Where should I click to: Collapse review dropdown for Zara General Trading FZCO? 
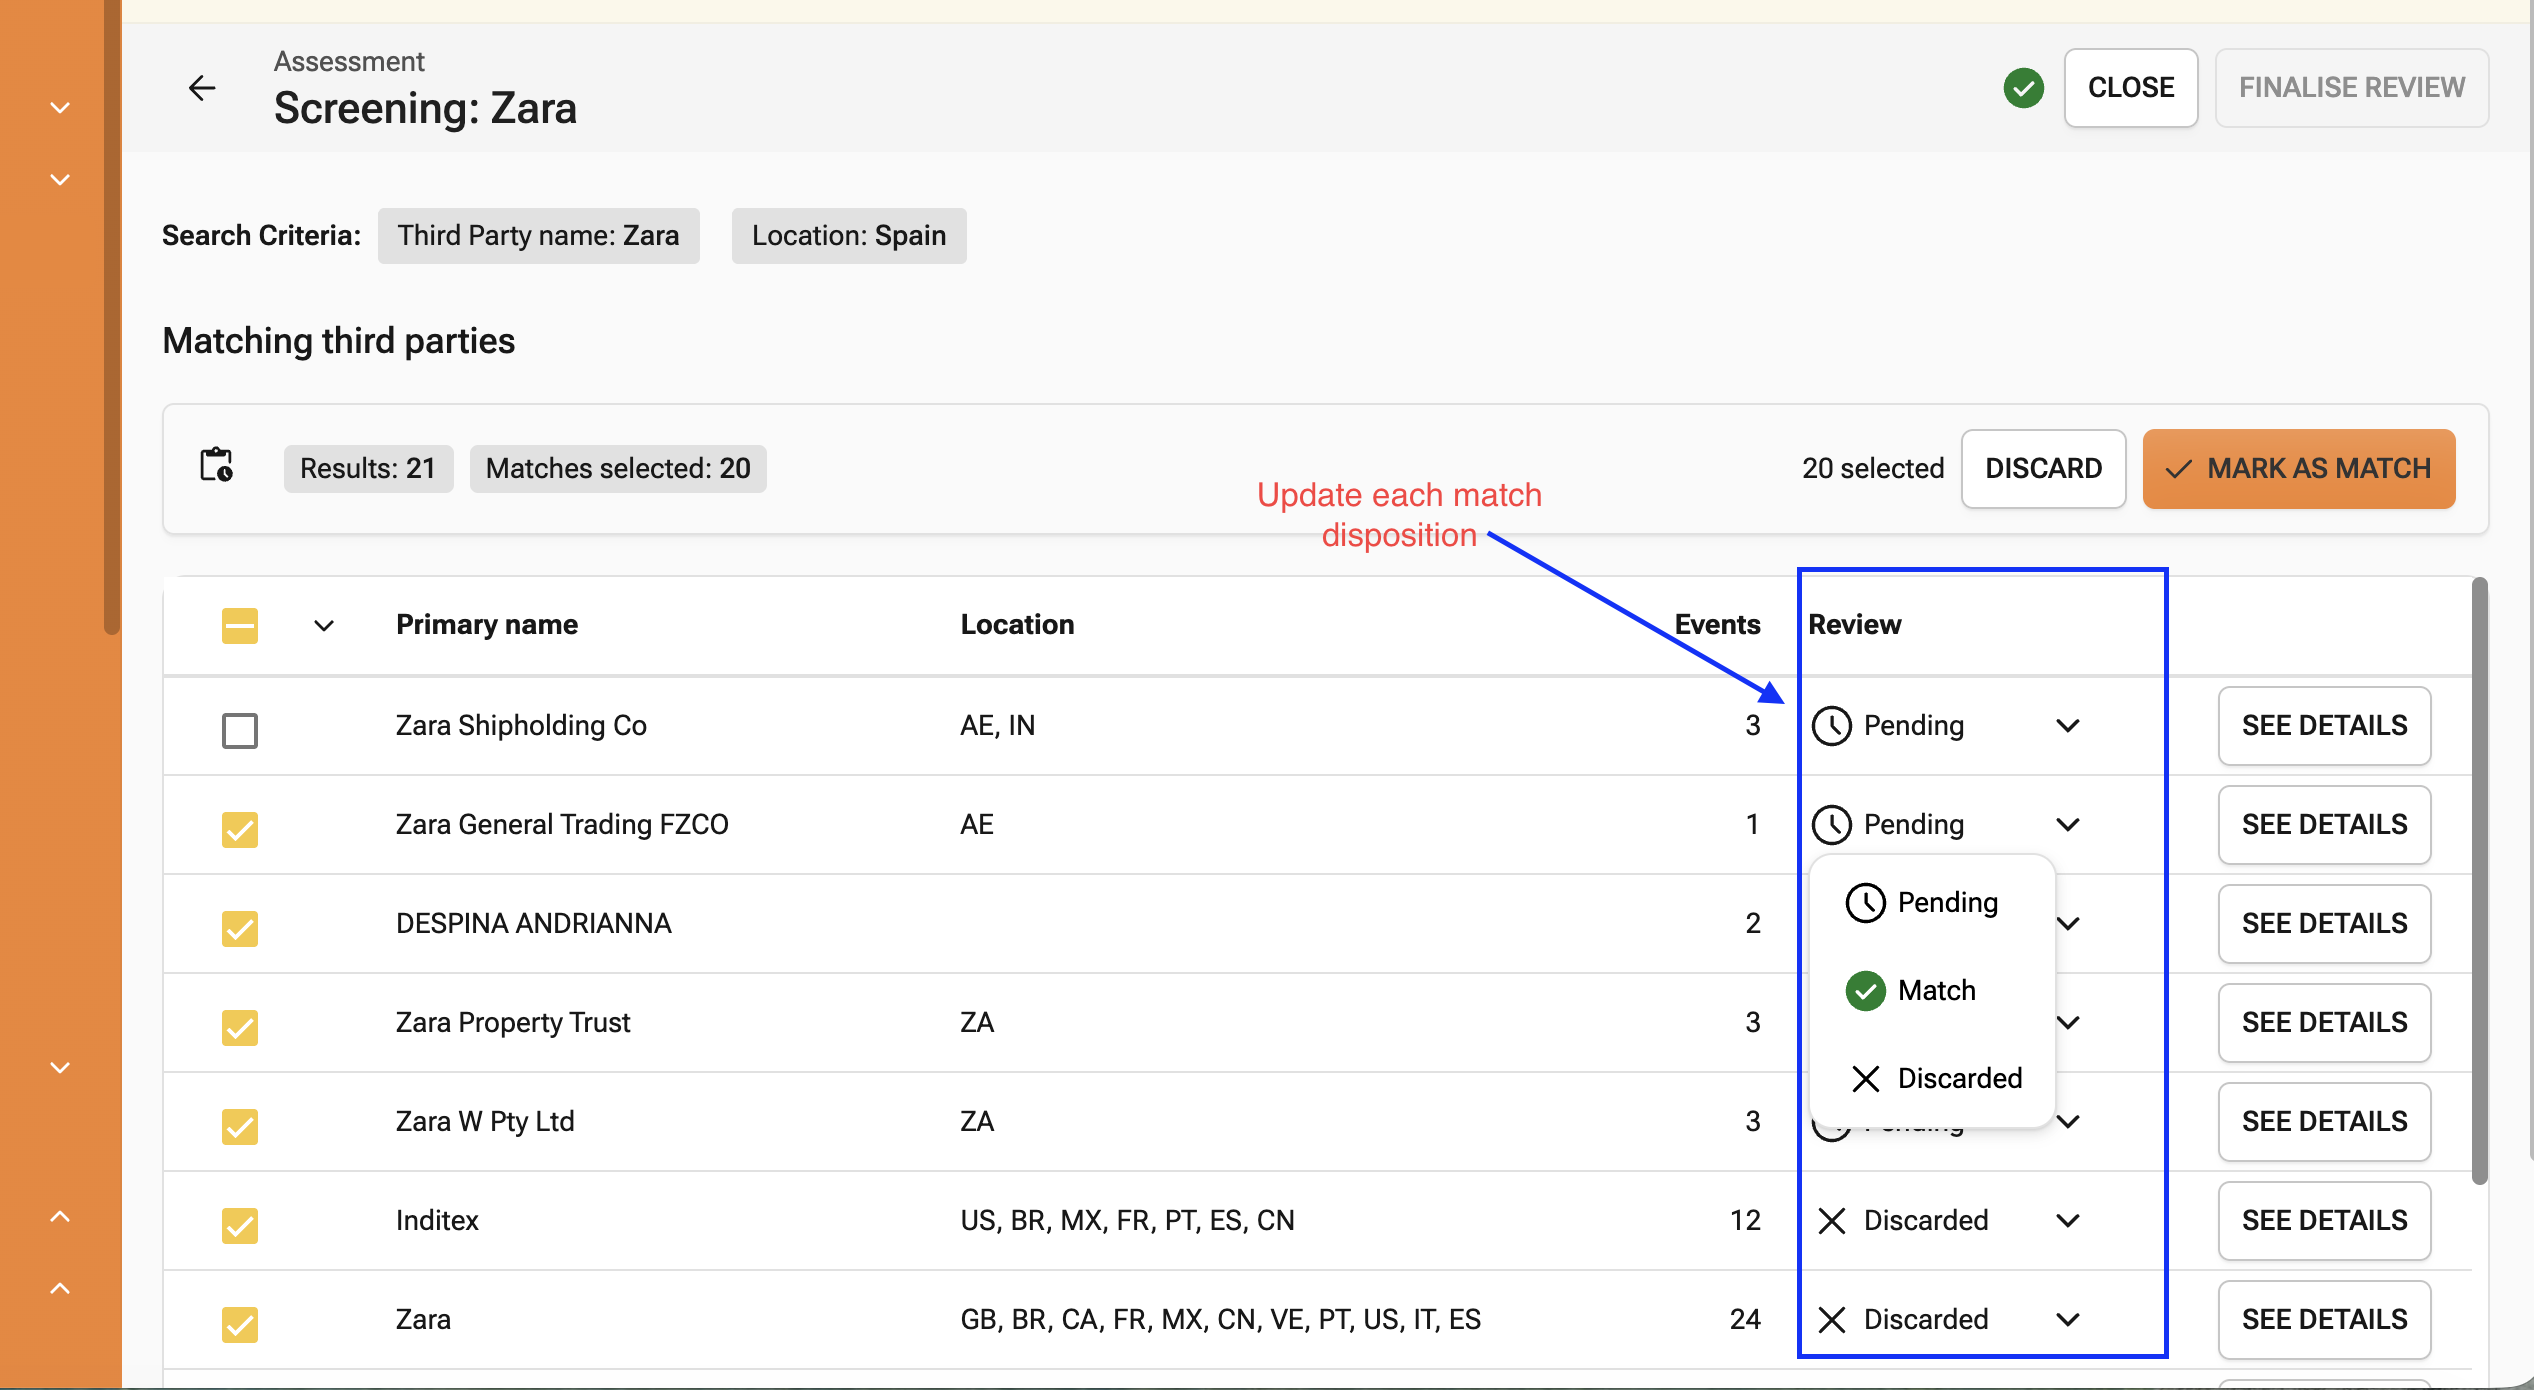point(2068,825)
